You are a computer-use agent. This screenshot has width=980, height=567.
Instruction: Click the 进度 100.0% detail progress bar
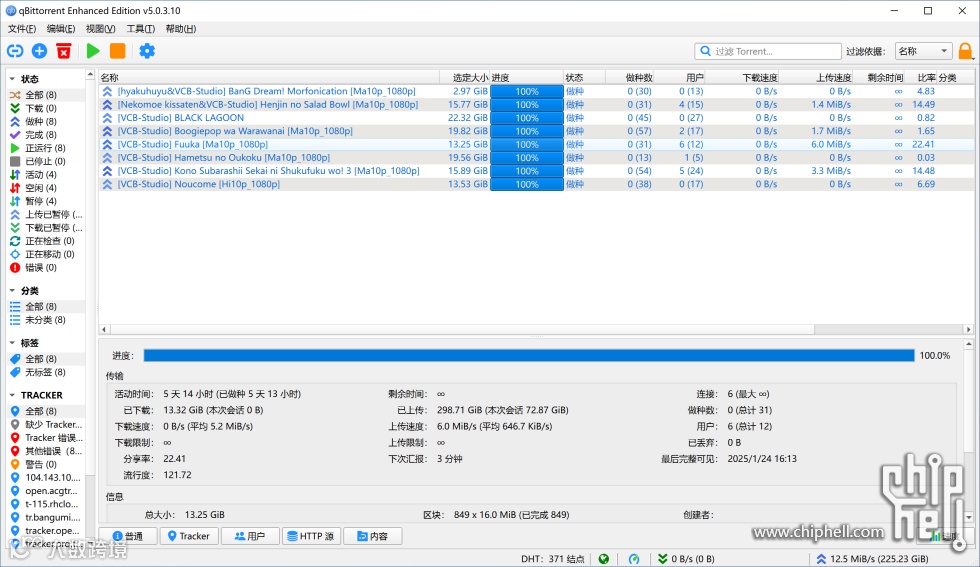pyautogui.click(x=529, y=356)
